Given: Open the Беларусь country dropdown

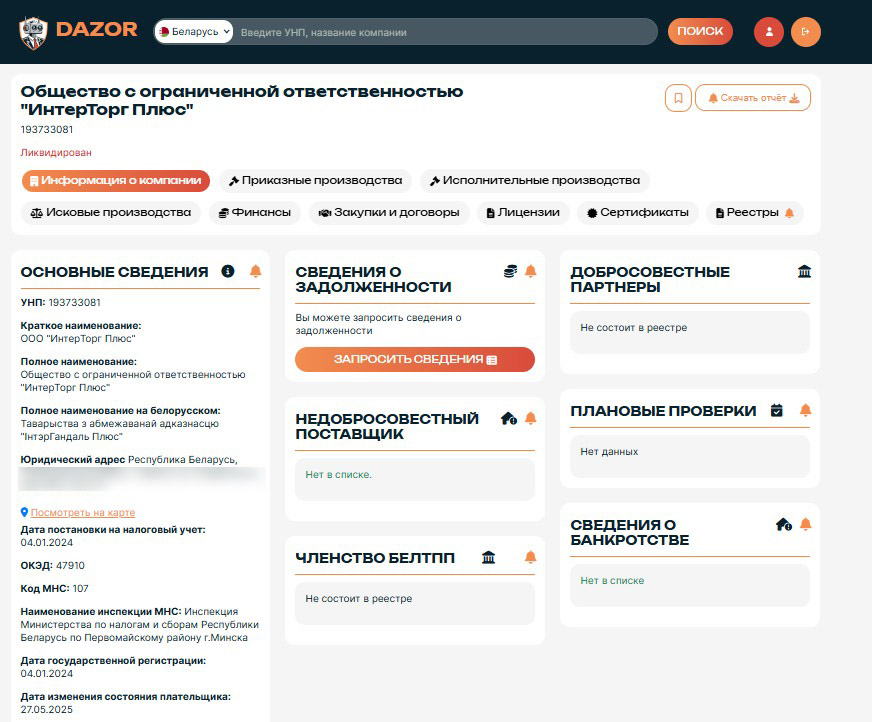Looking at the screenshot, I should pos(194,32).
